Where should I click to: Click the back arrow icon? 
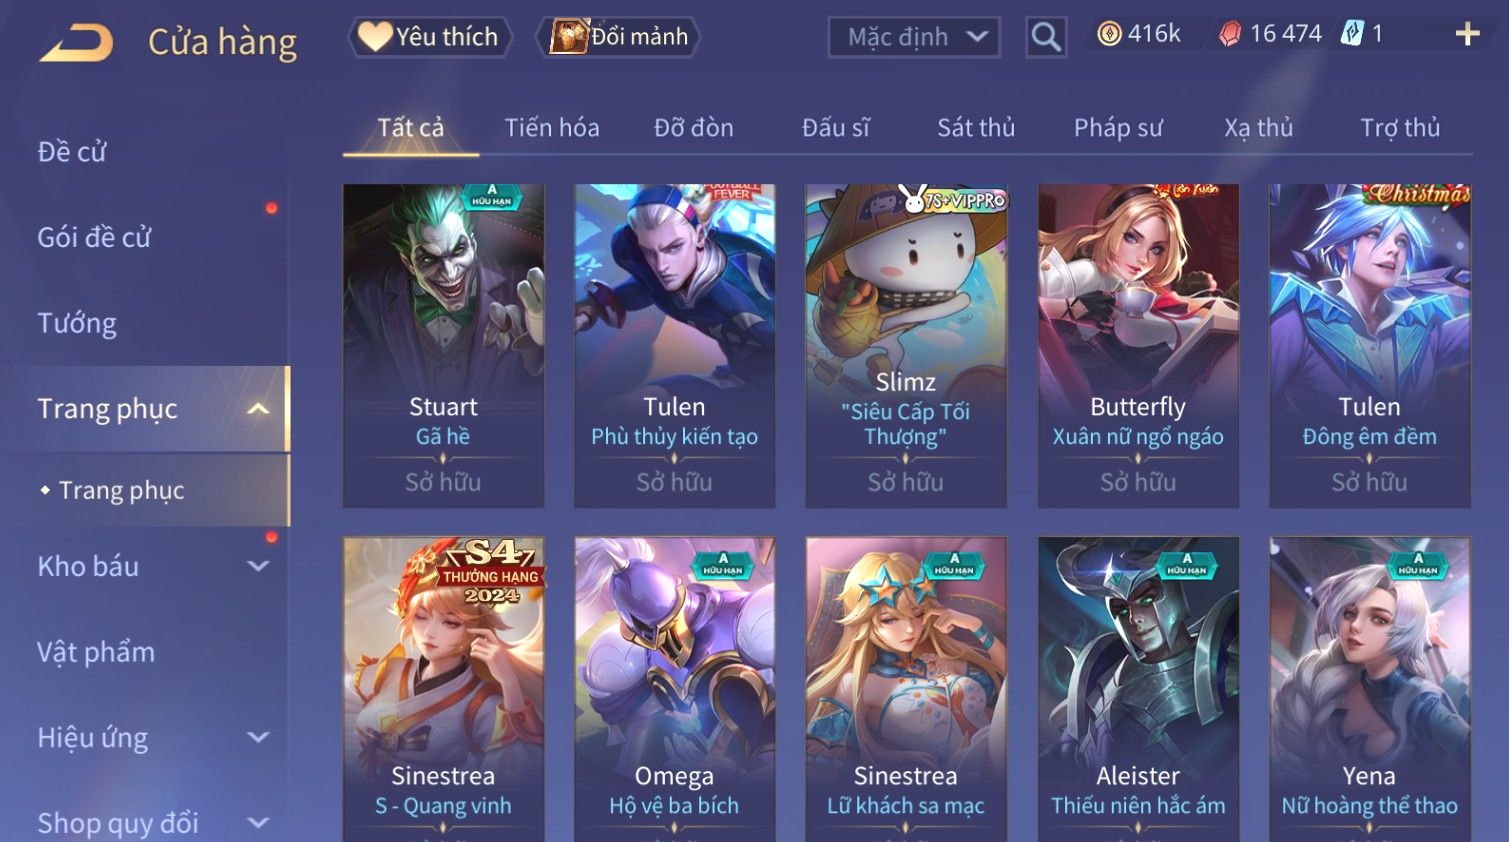tap(77, 43)
